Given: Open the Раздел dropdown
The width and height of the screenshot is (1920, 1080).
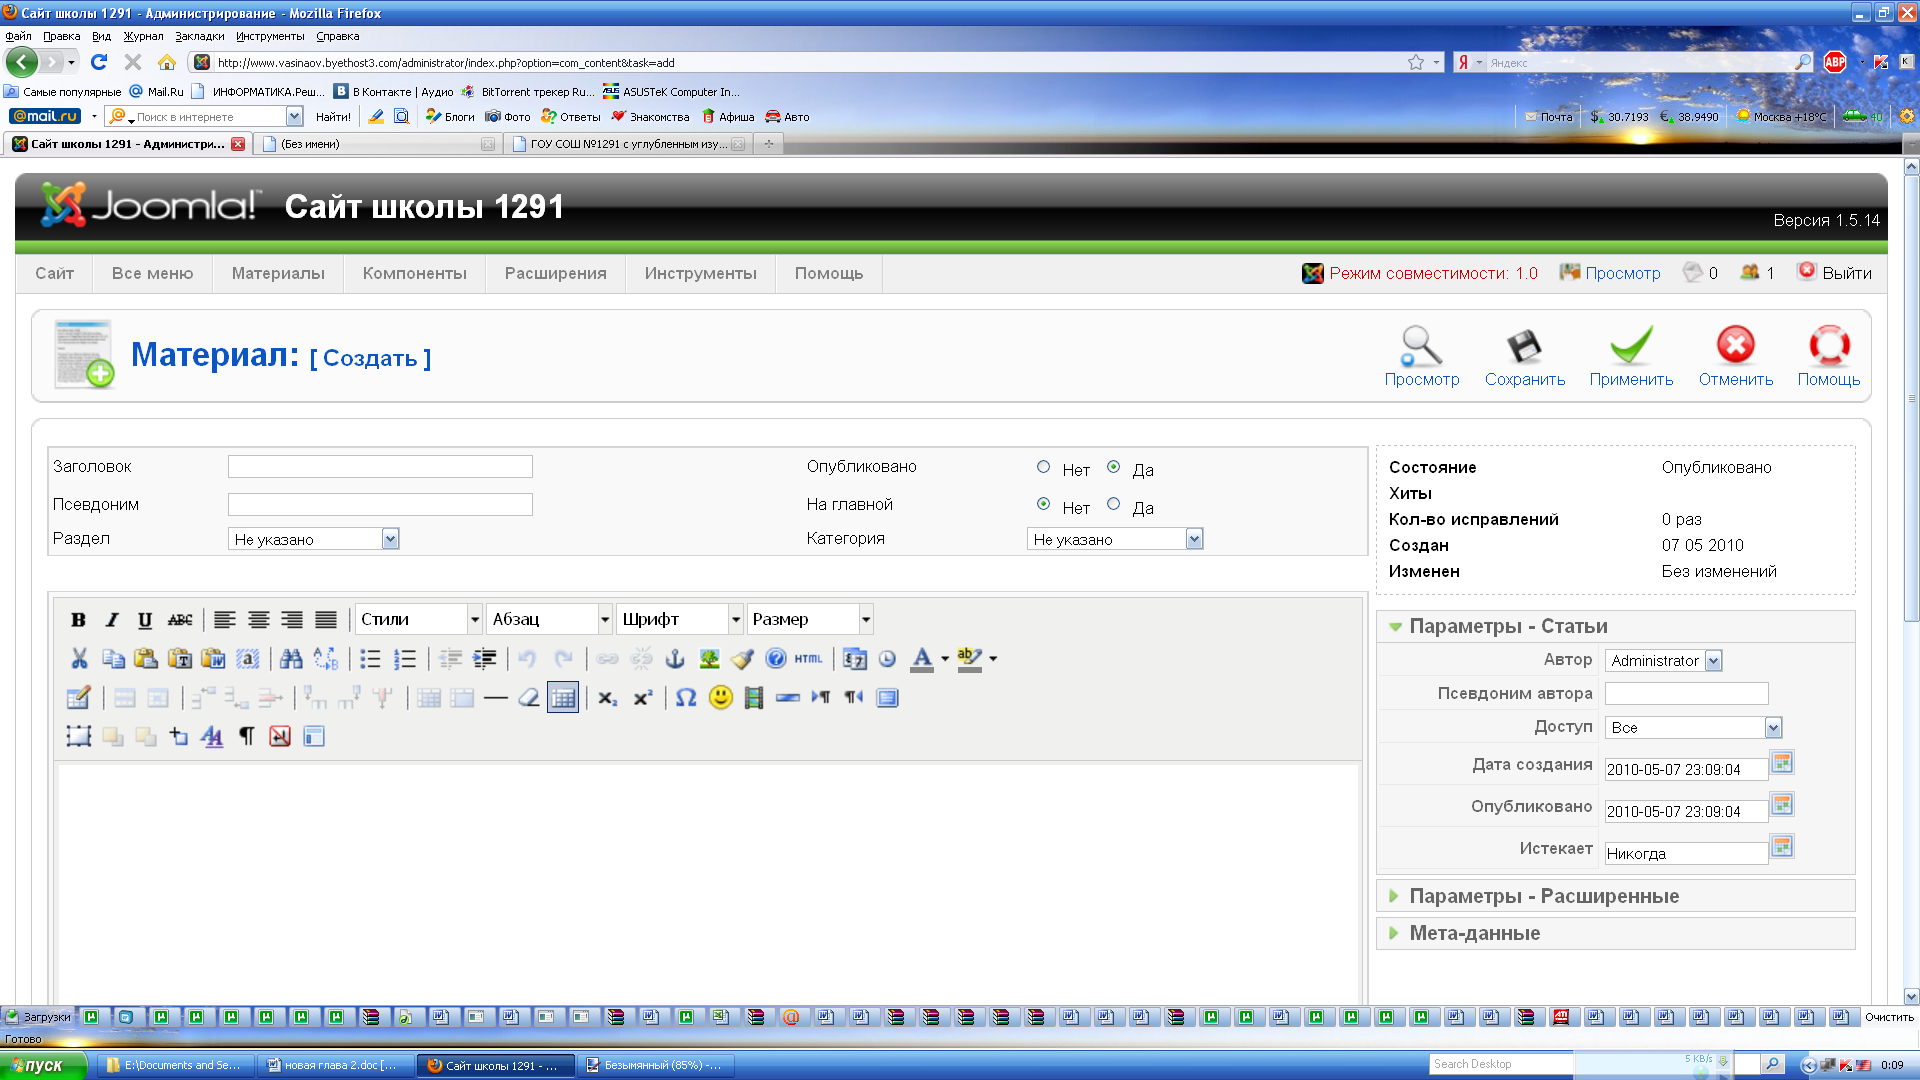Looking at the screenshot, I should pos(390,539).
